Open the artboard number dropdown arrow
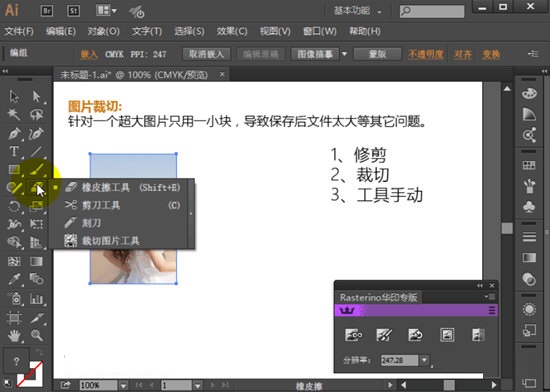 (197, 385)
